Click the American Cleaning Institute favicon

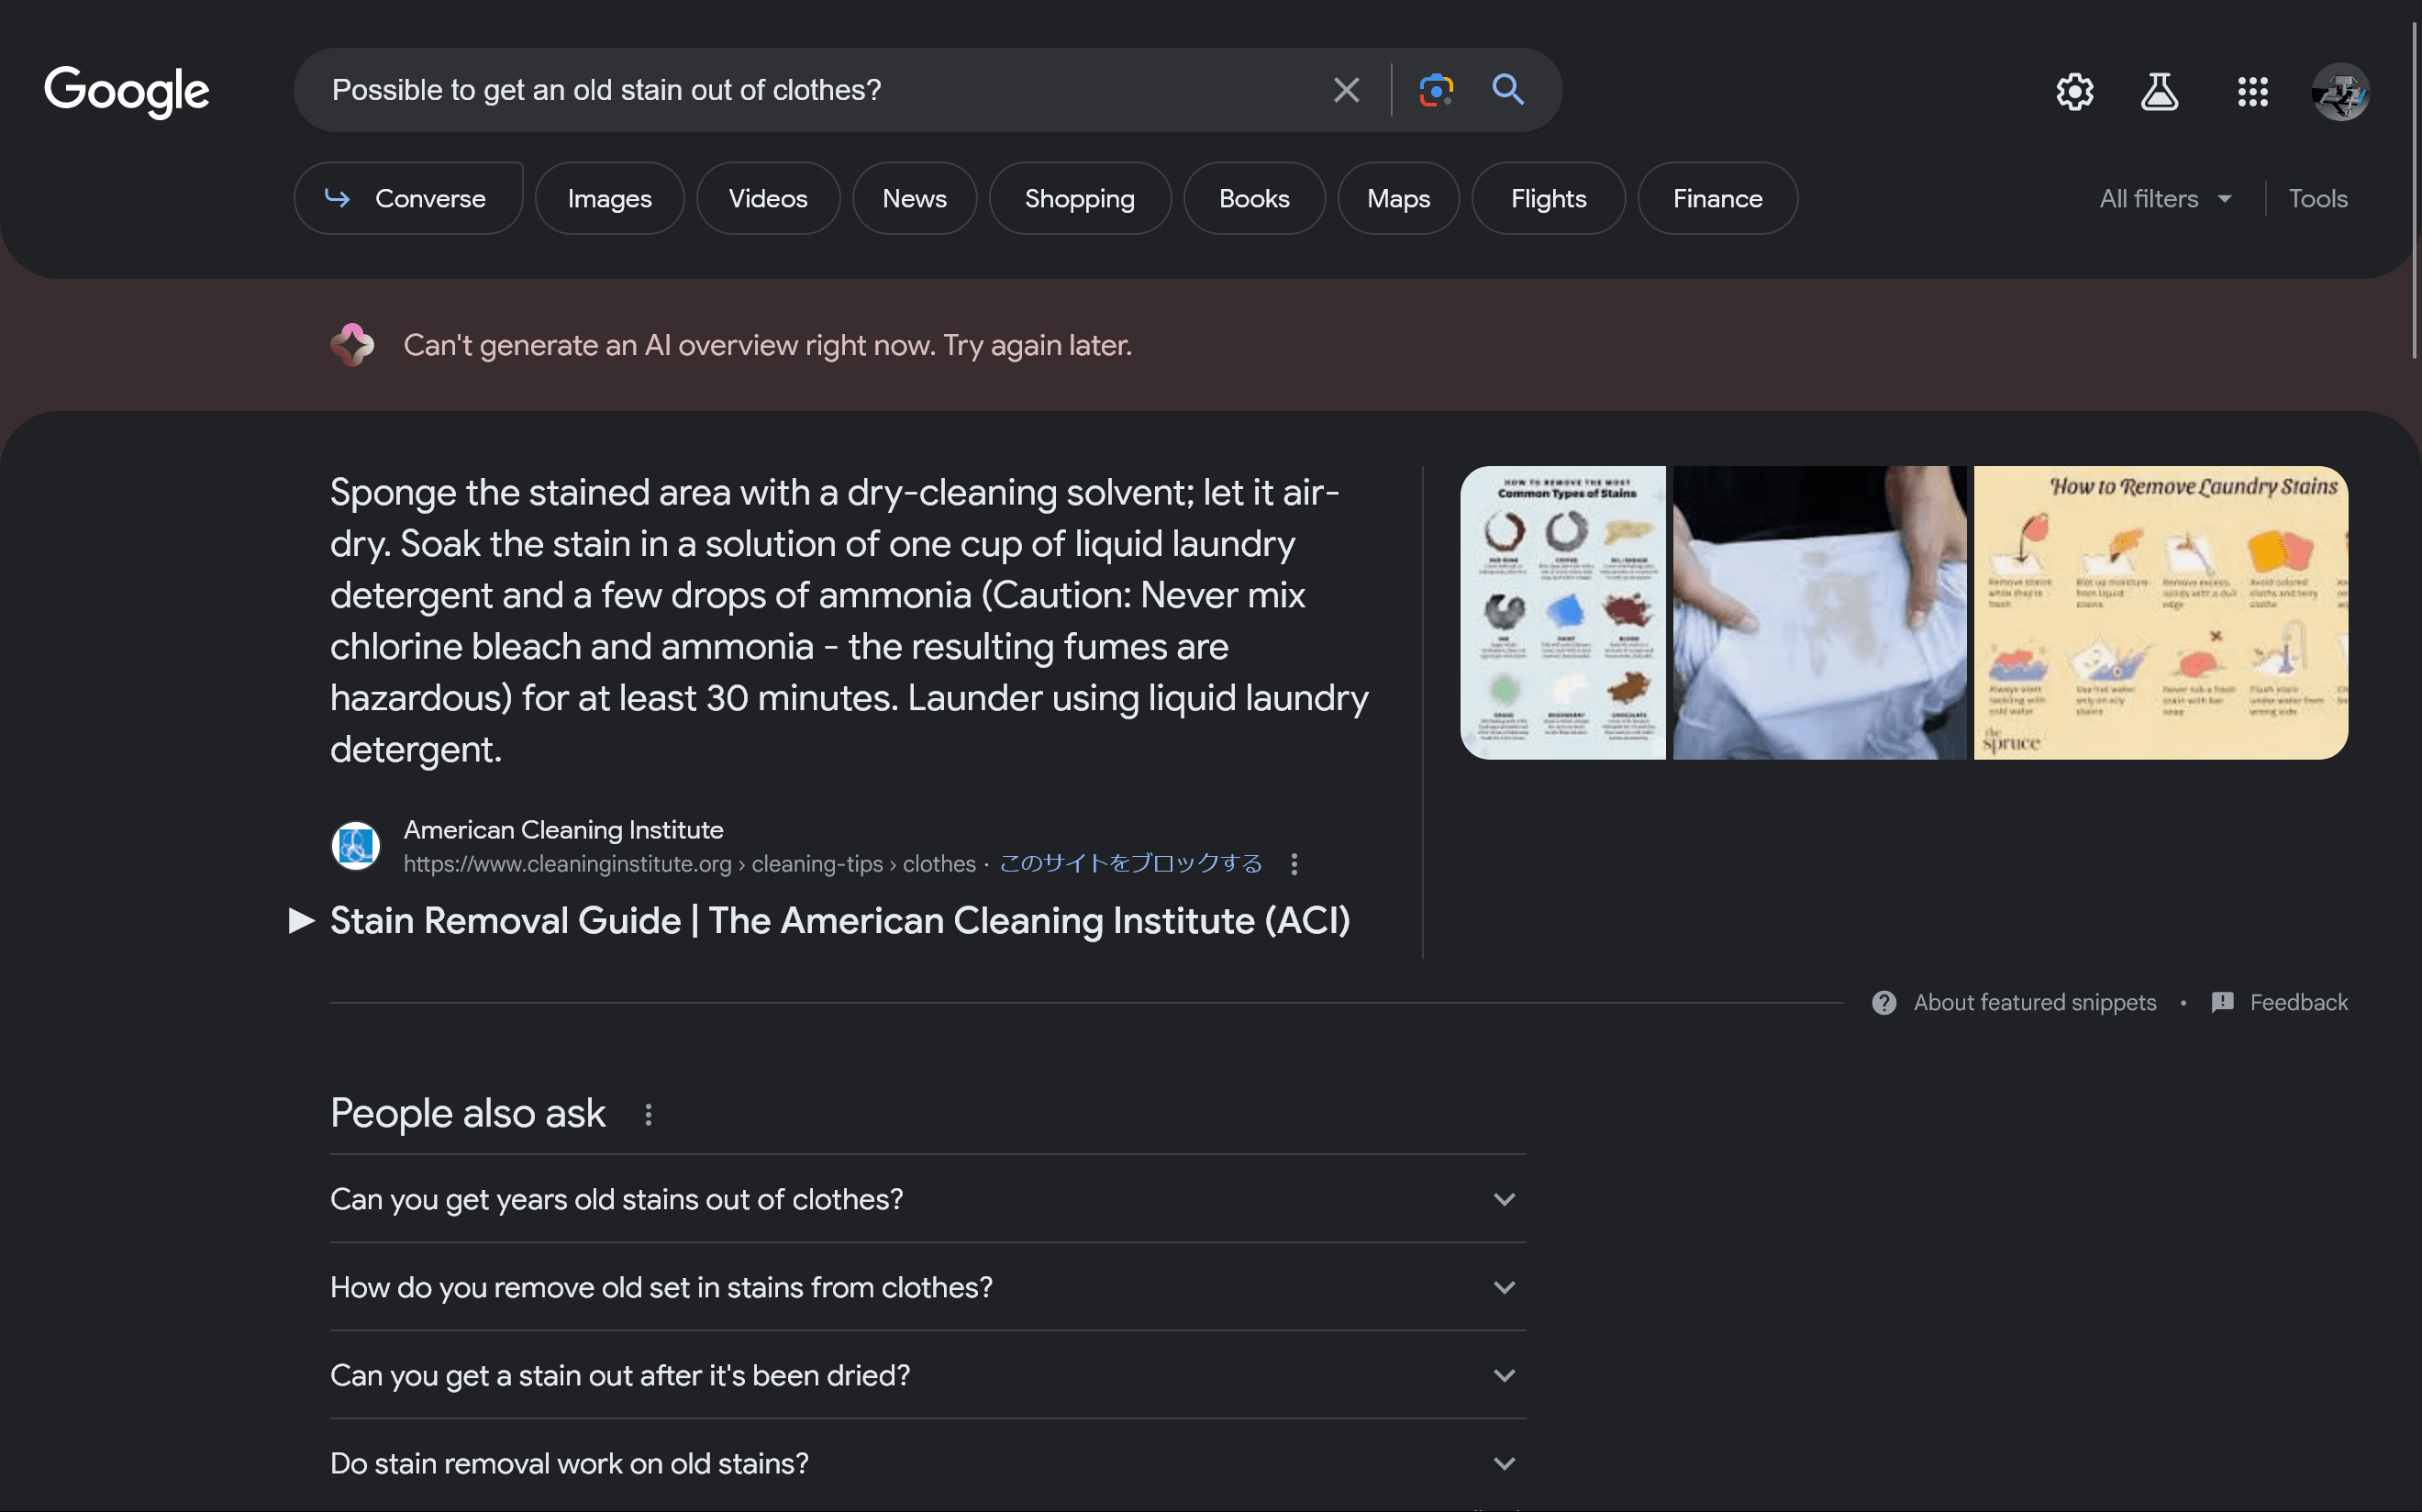pos(355,846)
